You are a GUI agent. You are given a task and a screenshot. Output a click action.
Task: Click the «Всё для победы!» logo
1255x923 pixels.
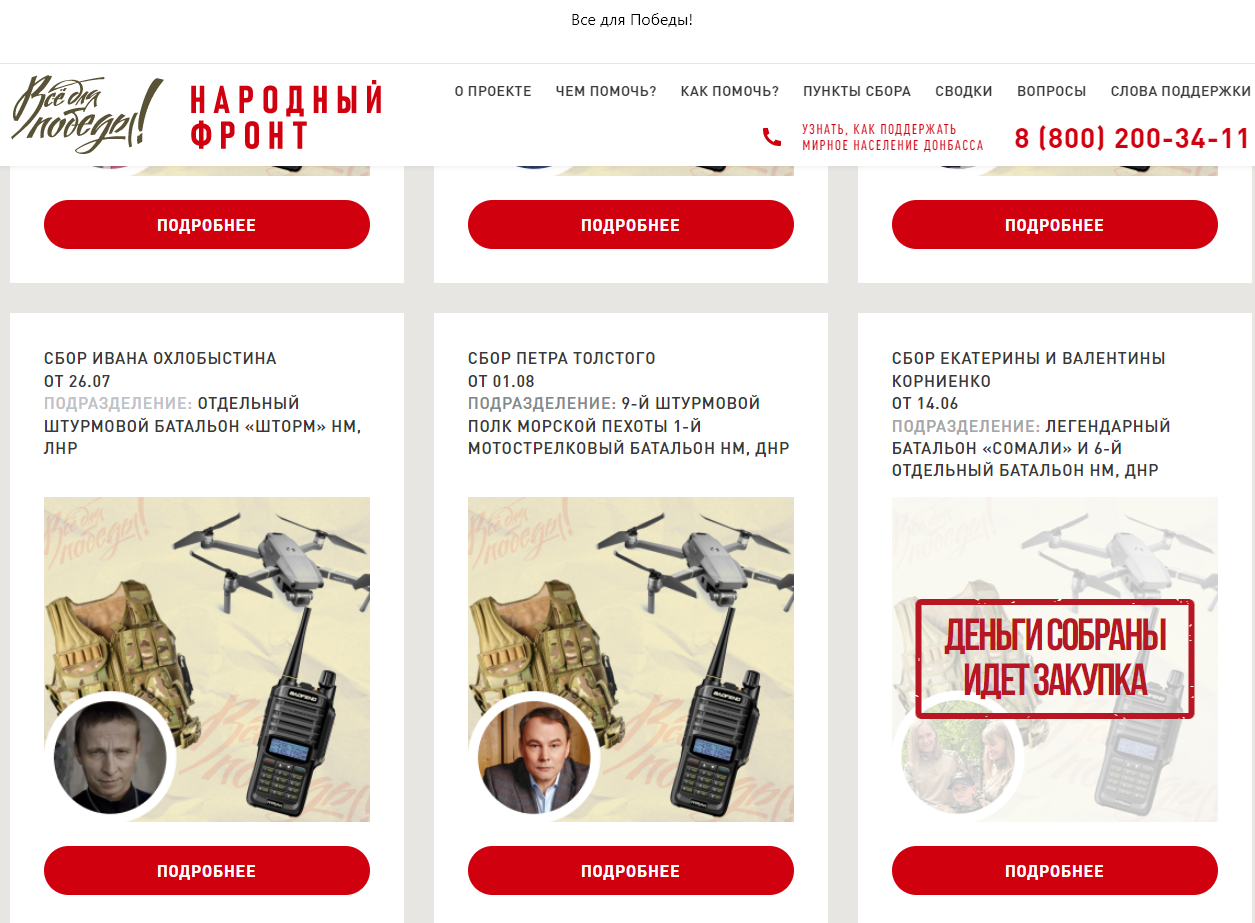[87, 114]
